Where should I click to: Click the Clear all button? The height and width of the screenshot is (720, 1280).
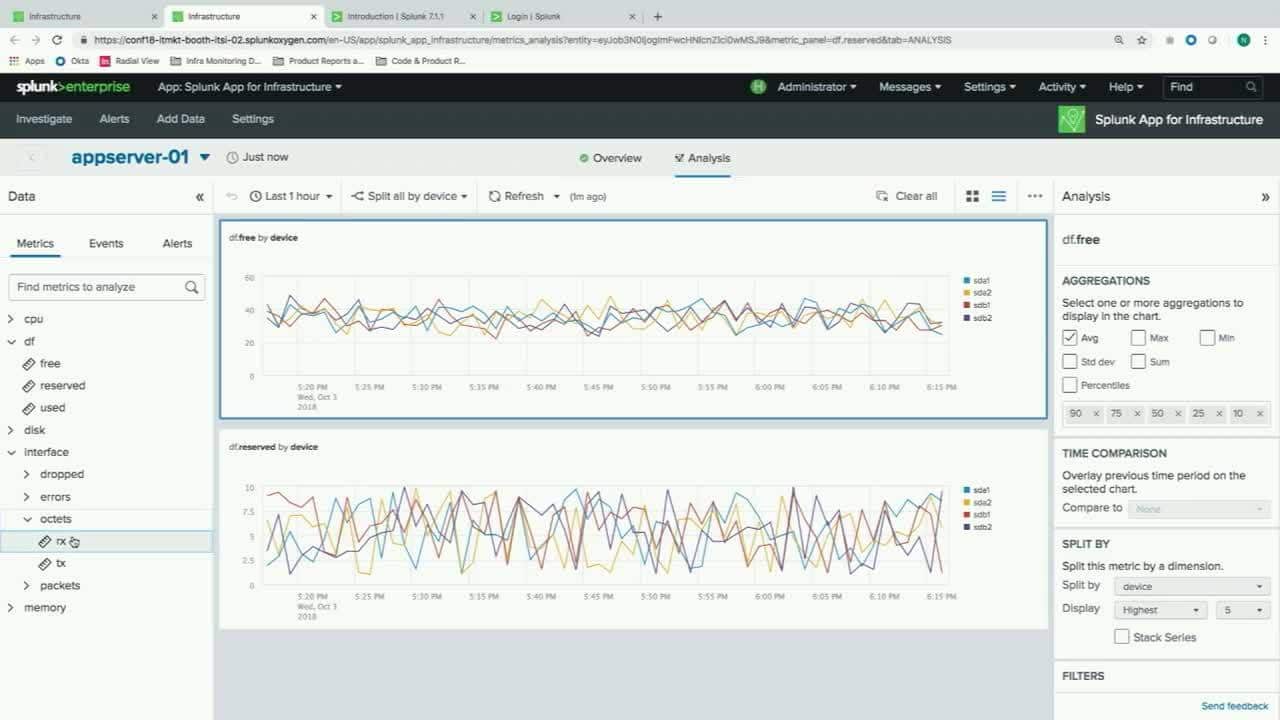tap(907, 196)
